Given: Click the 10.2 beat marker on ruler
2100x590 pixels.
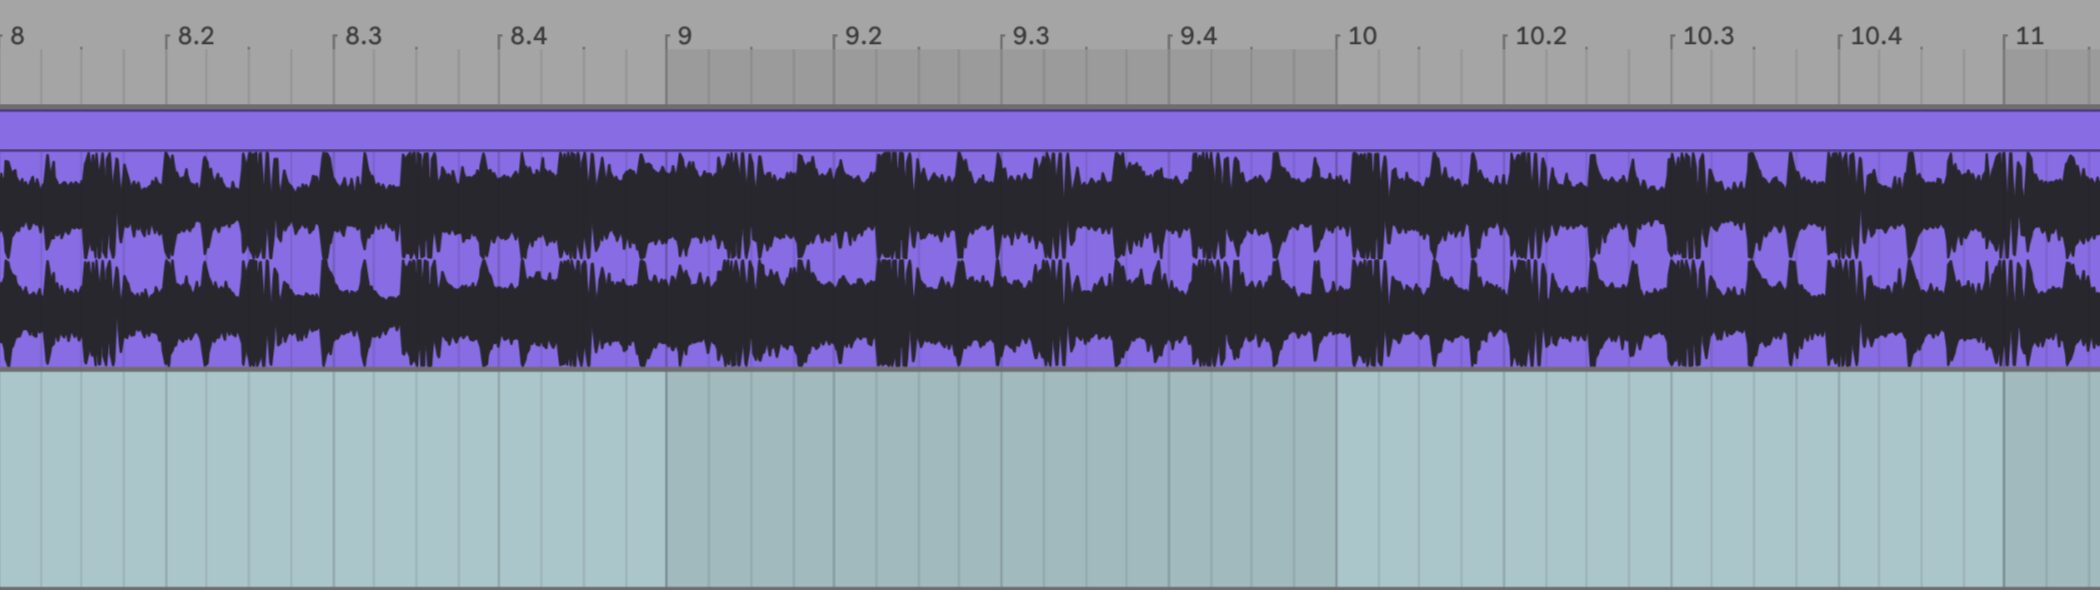Looking at the screenshot, I should pos(1540,36).
